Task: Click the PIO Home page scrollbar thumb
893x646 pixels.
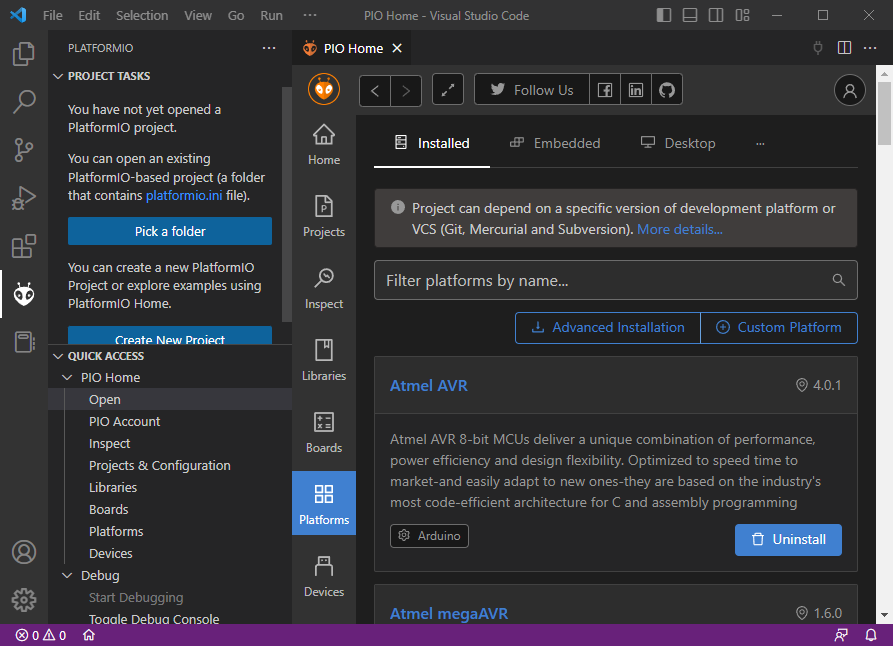Action: pyautogui.click(x=884, y=113)
